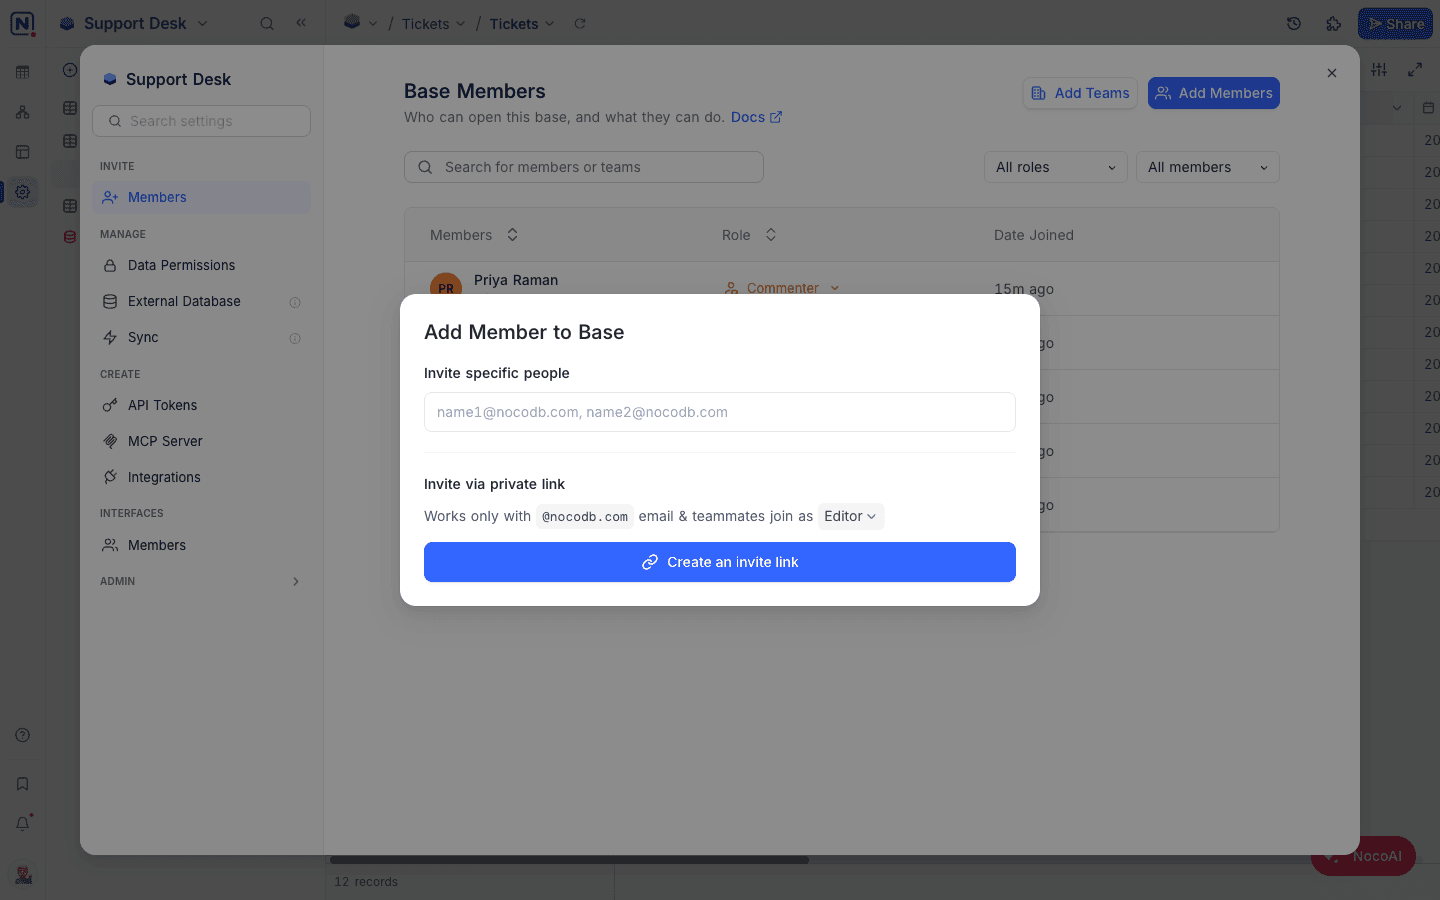Click the info icon beside External Database
Image resolution: width=1440 pixels, height=900 pixels.
(x=295, y=302)
